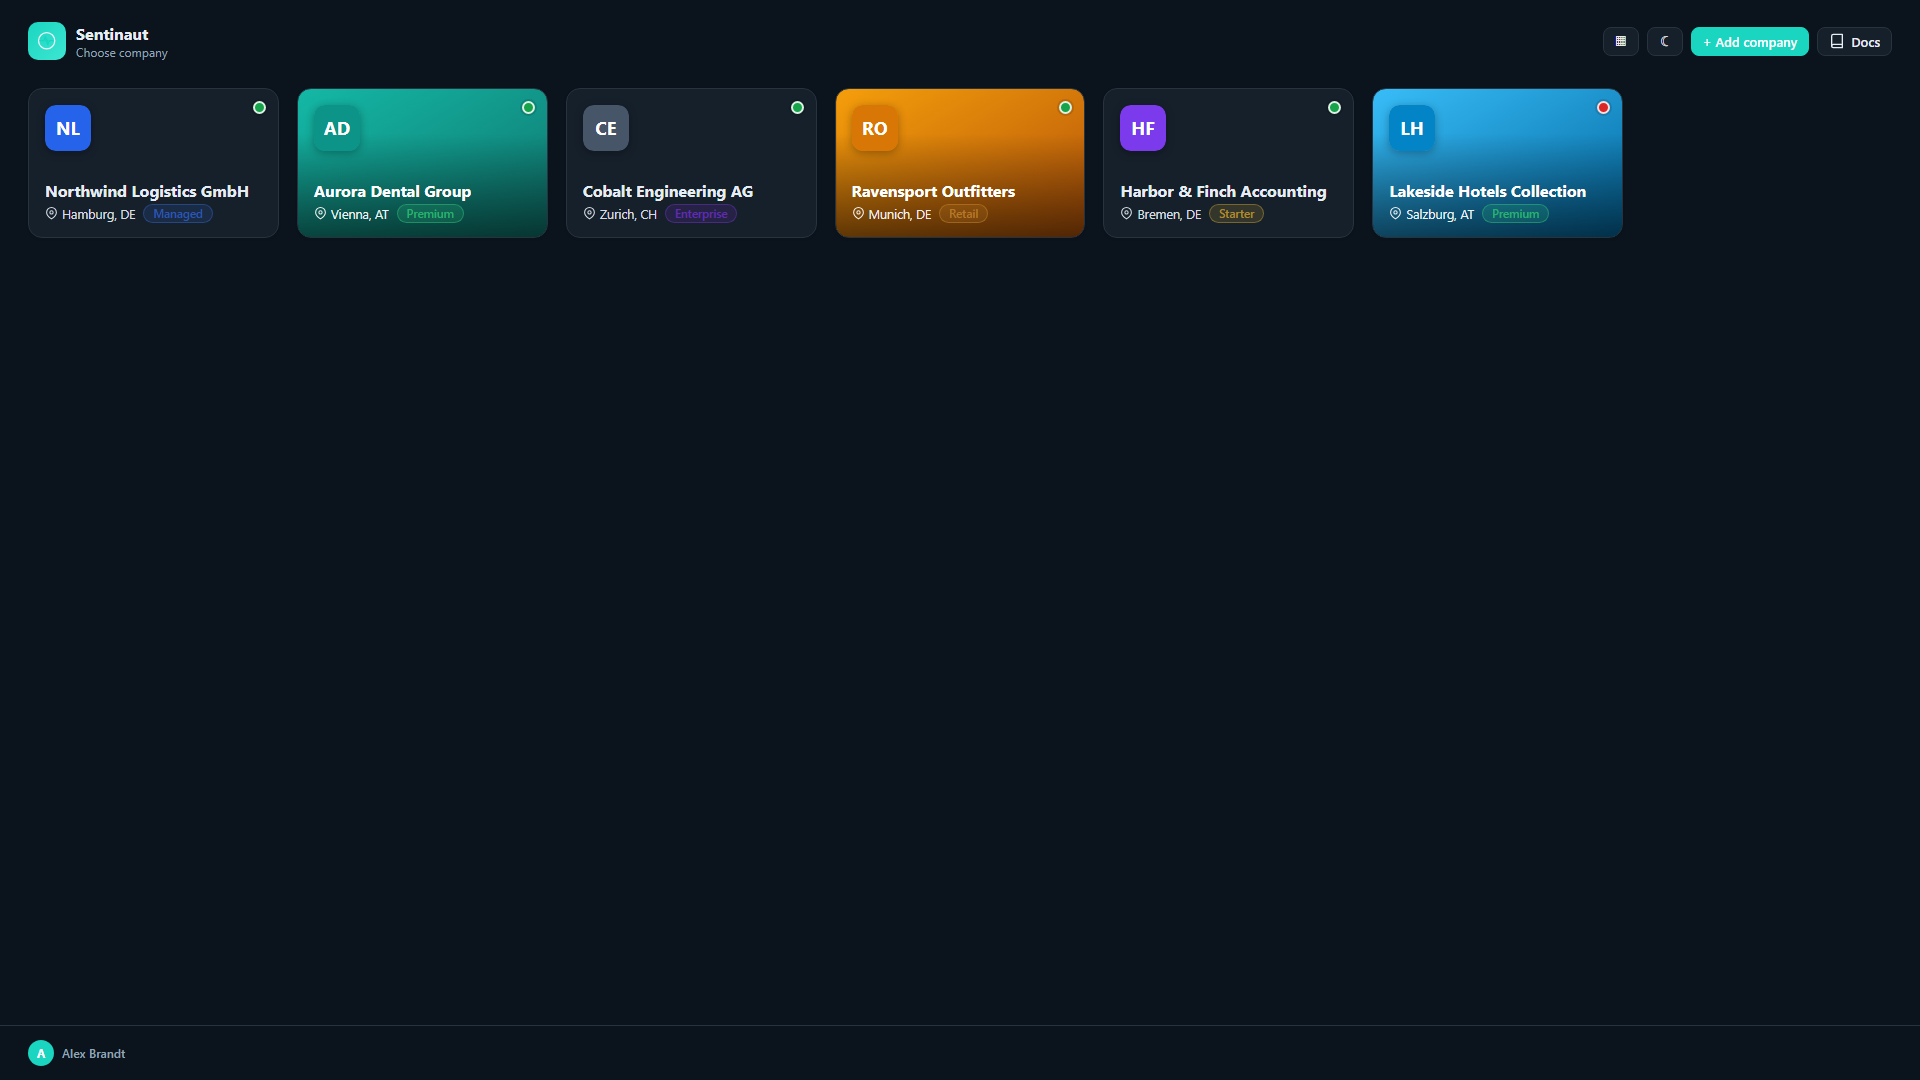Open the Docs link

[1855, 42]
